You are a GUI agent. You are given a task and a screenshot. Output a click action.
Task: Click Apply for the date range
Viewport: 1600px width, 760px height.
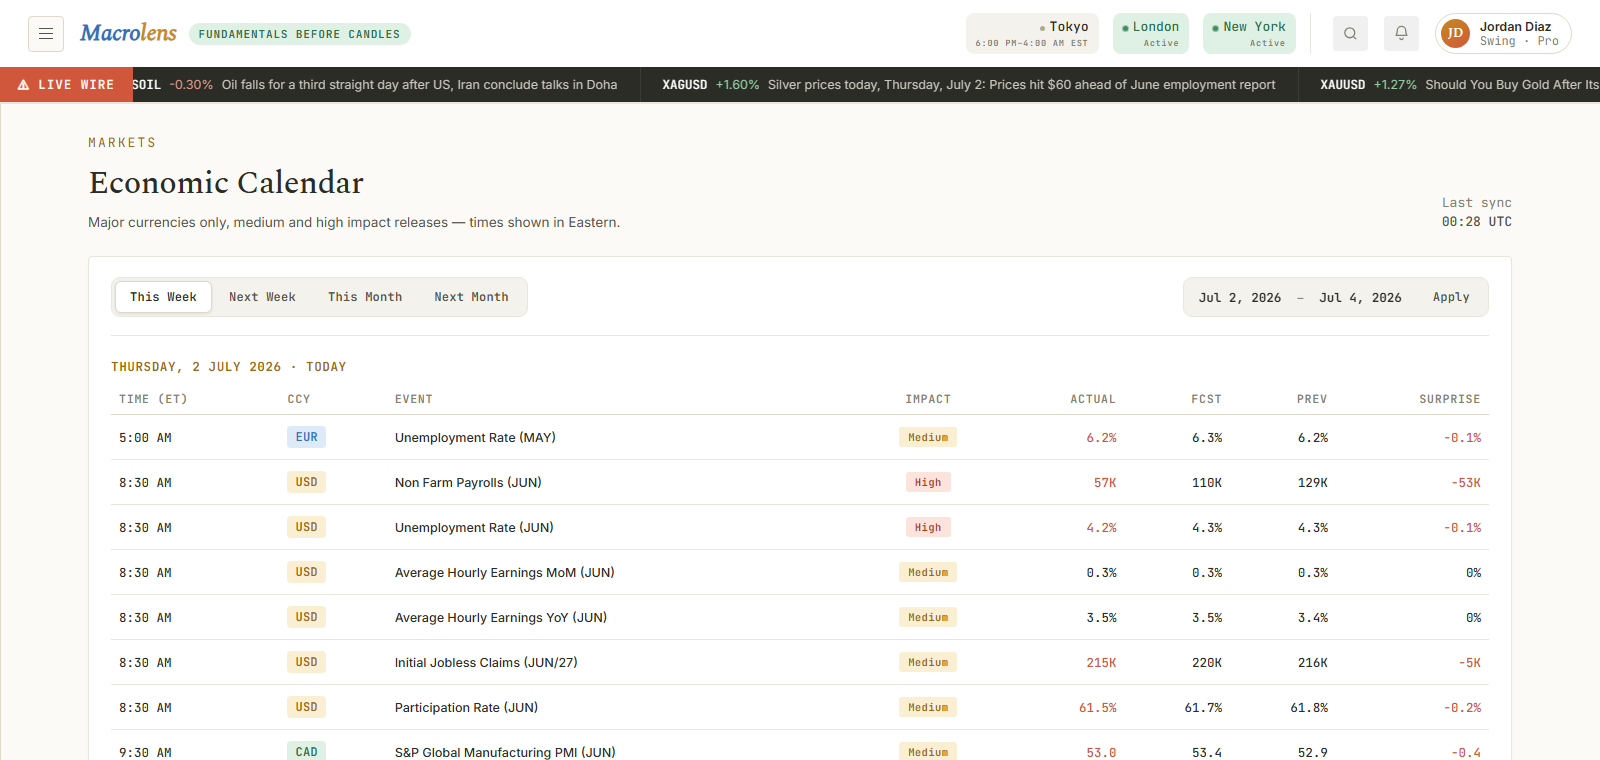click(1451, 297)
